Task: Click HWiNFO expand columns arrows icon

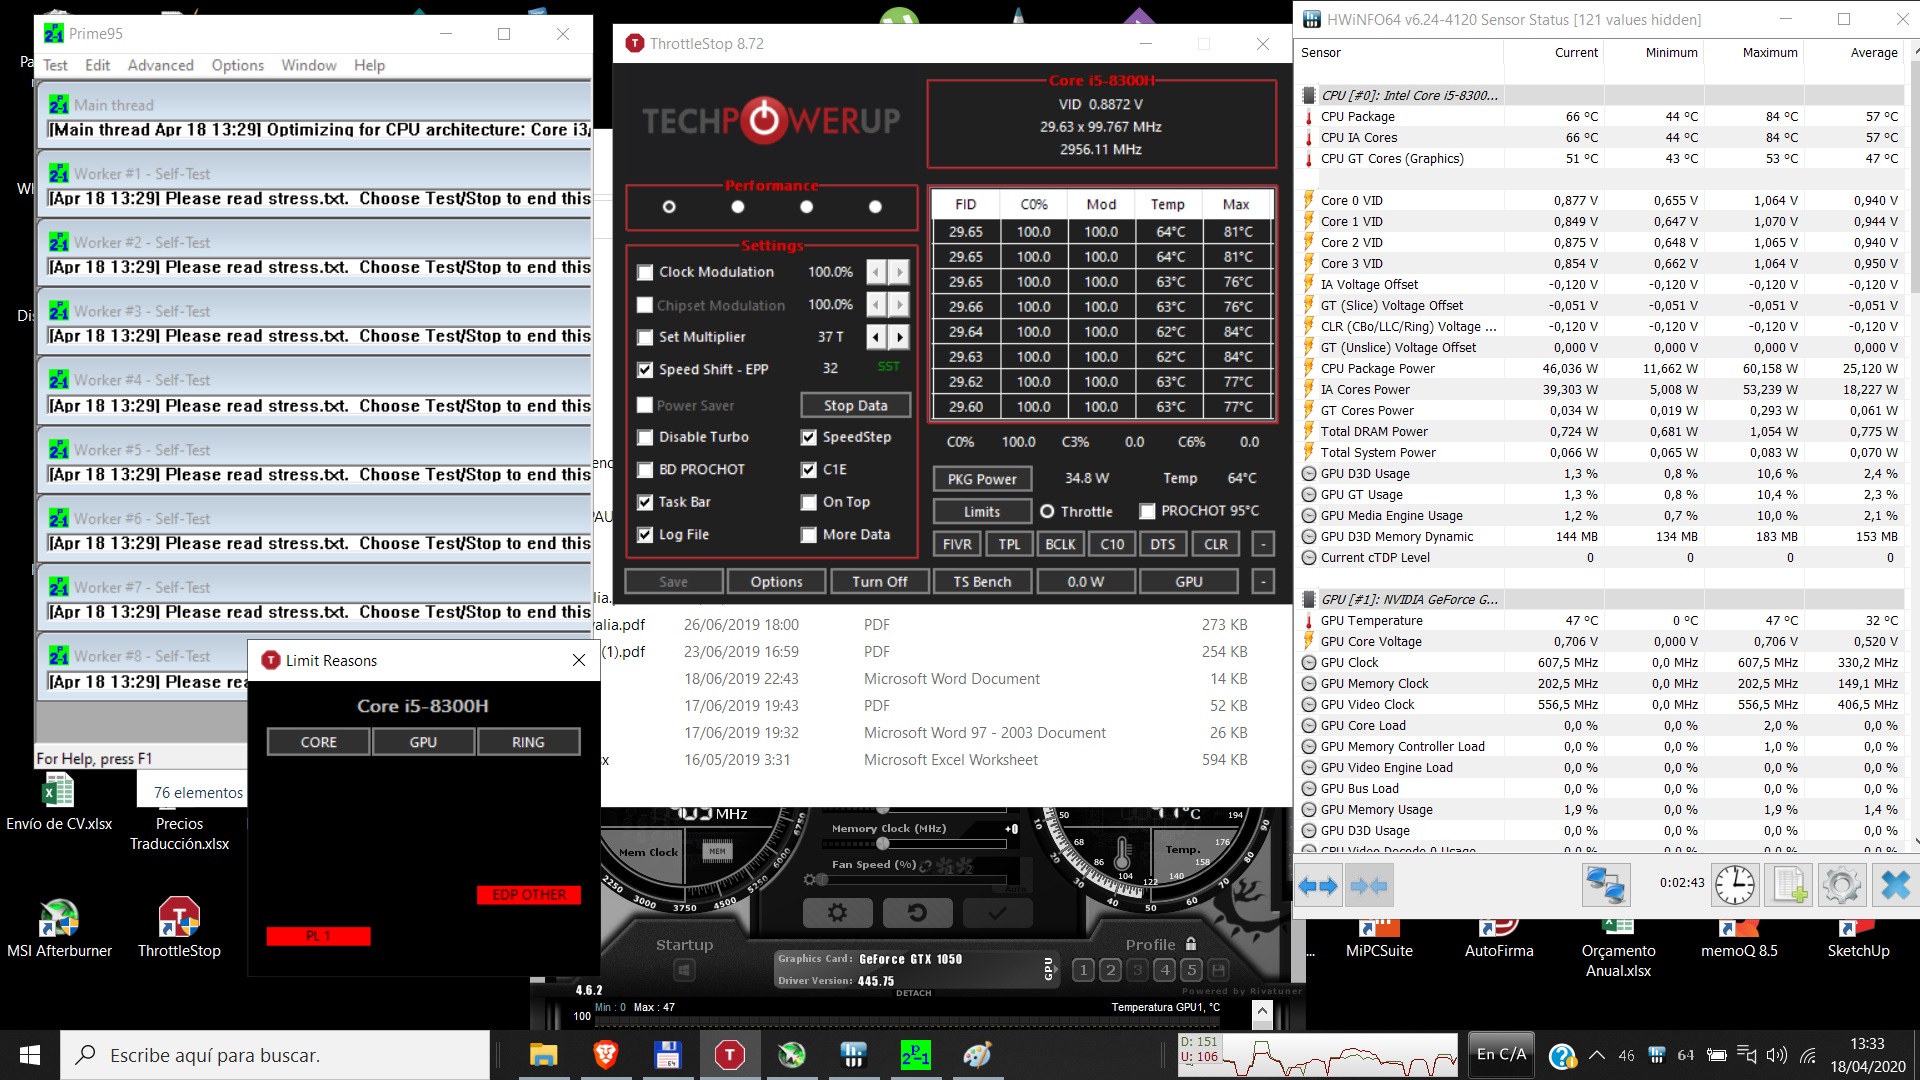Action: click(1318, 886)
